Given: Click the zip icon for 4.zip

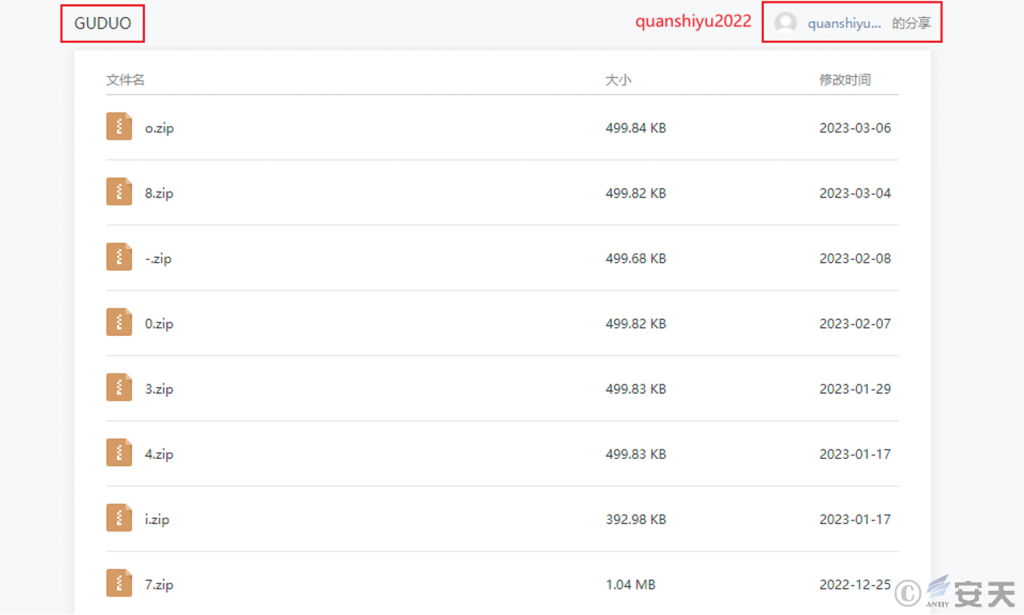Looking at the screenshot, I should click(x=119, y=453).
